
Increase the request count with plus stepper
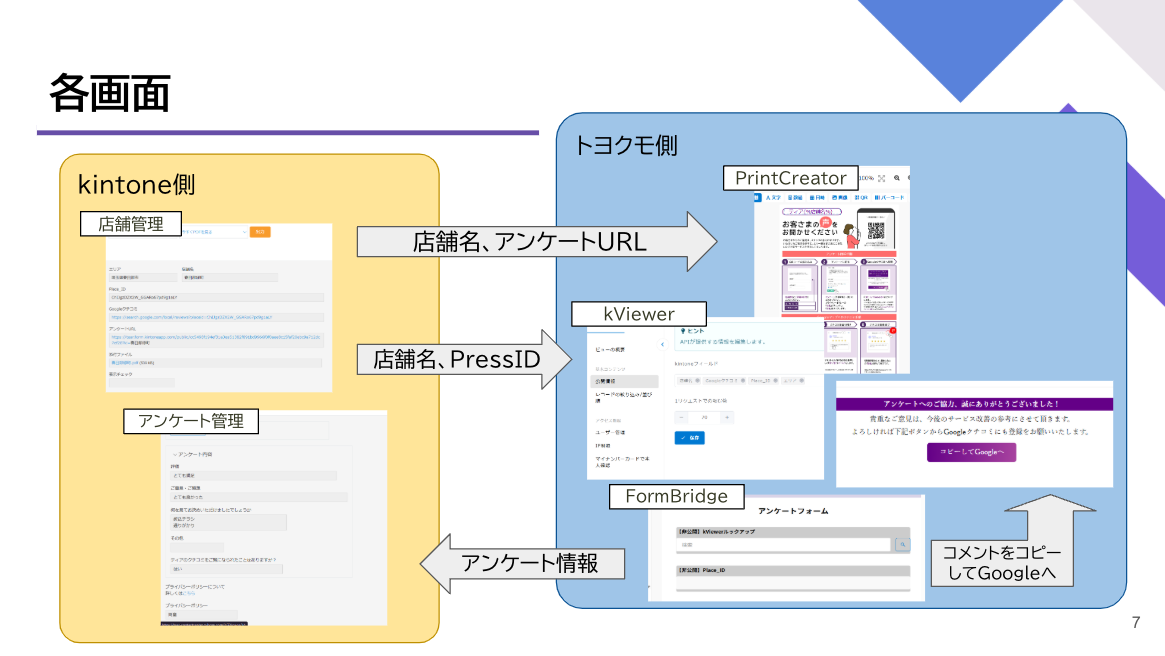727,418
